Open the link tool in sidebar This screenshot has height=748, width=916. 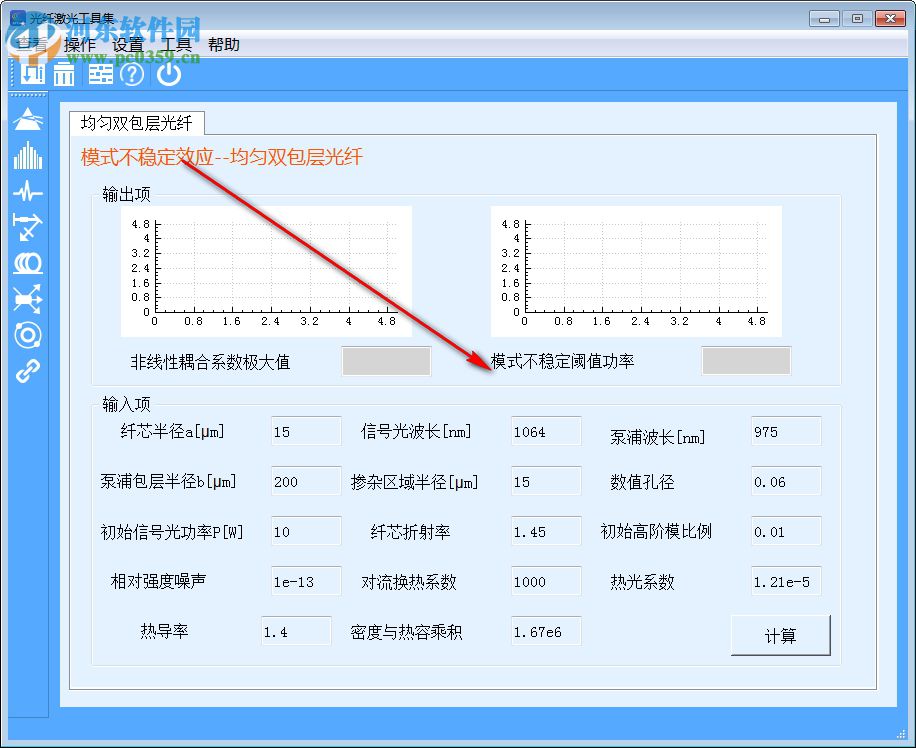(x=27, y=372)
